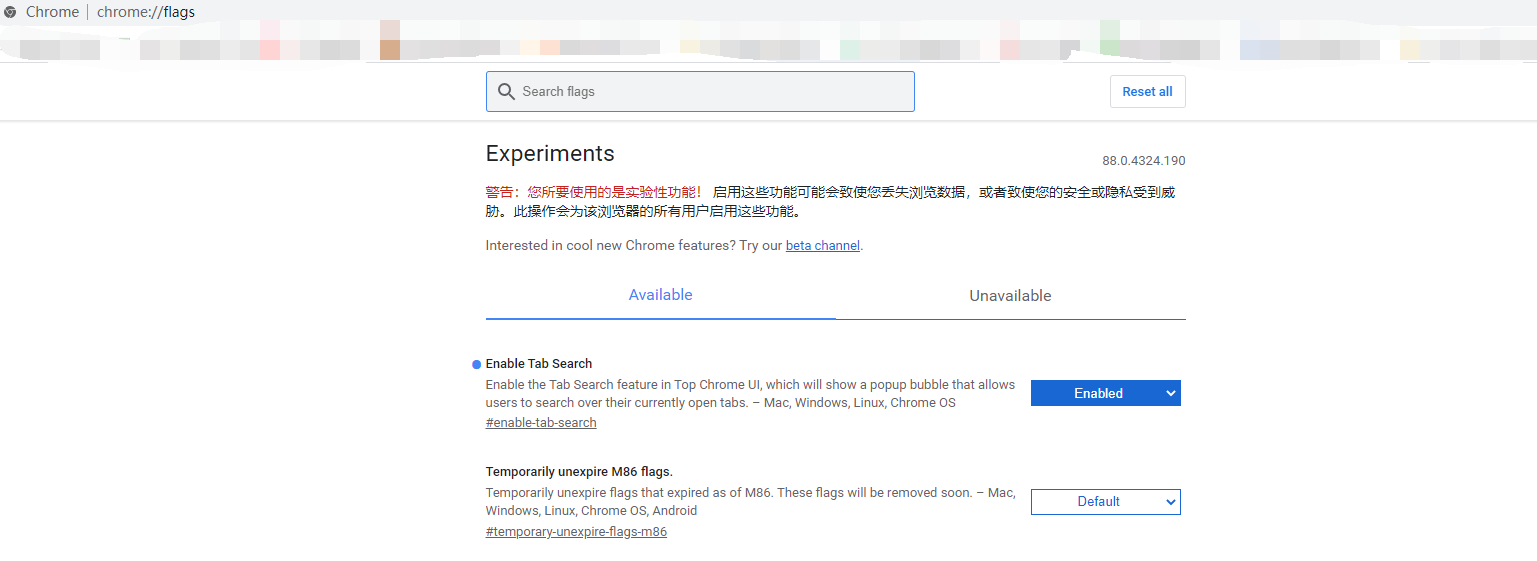Focus the Search flags input field
The width and height of the screenshot is (1537, 561).
coord(710,92)
